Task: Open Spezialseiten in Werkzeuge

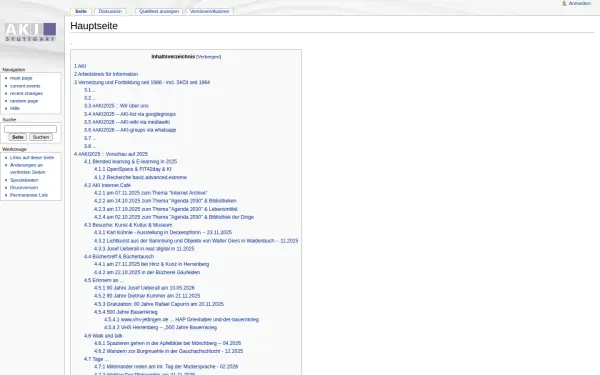Action: pos(24,180)
